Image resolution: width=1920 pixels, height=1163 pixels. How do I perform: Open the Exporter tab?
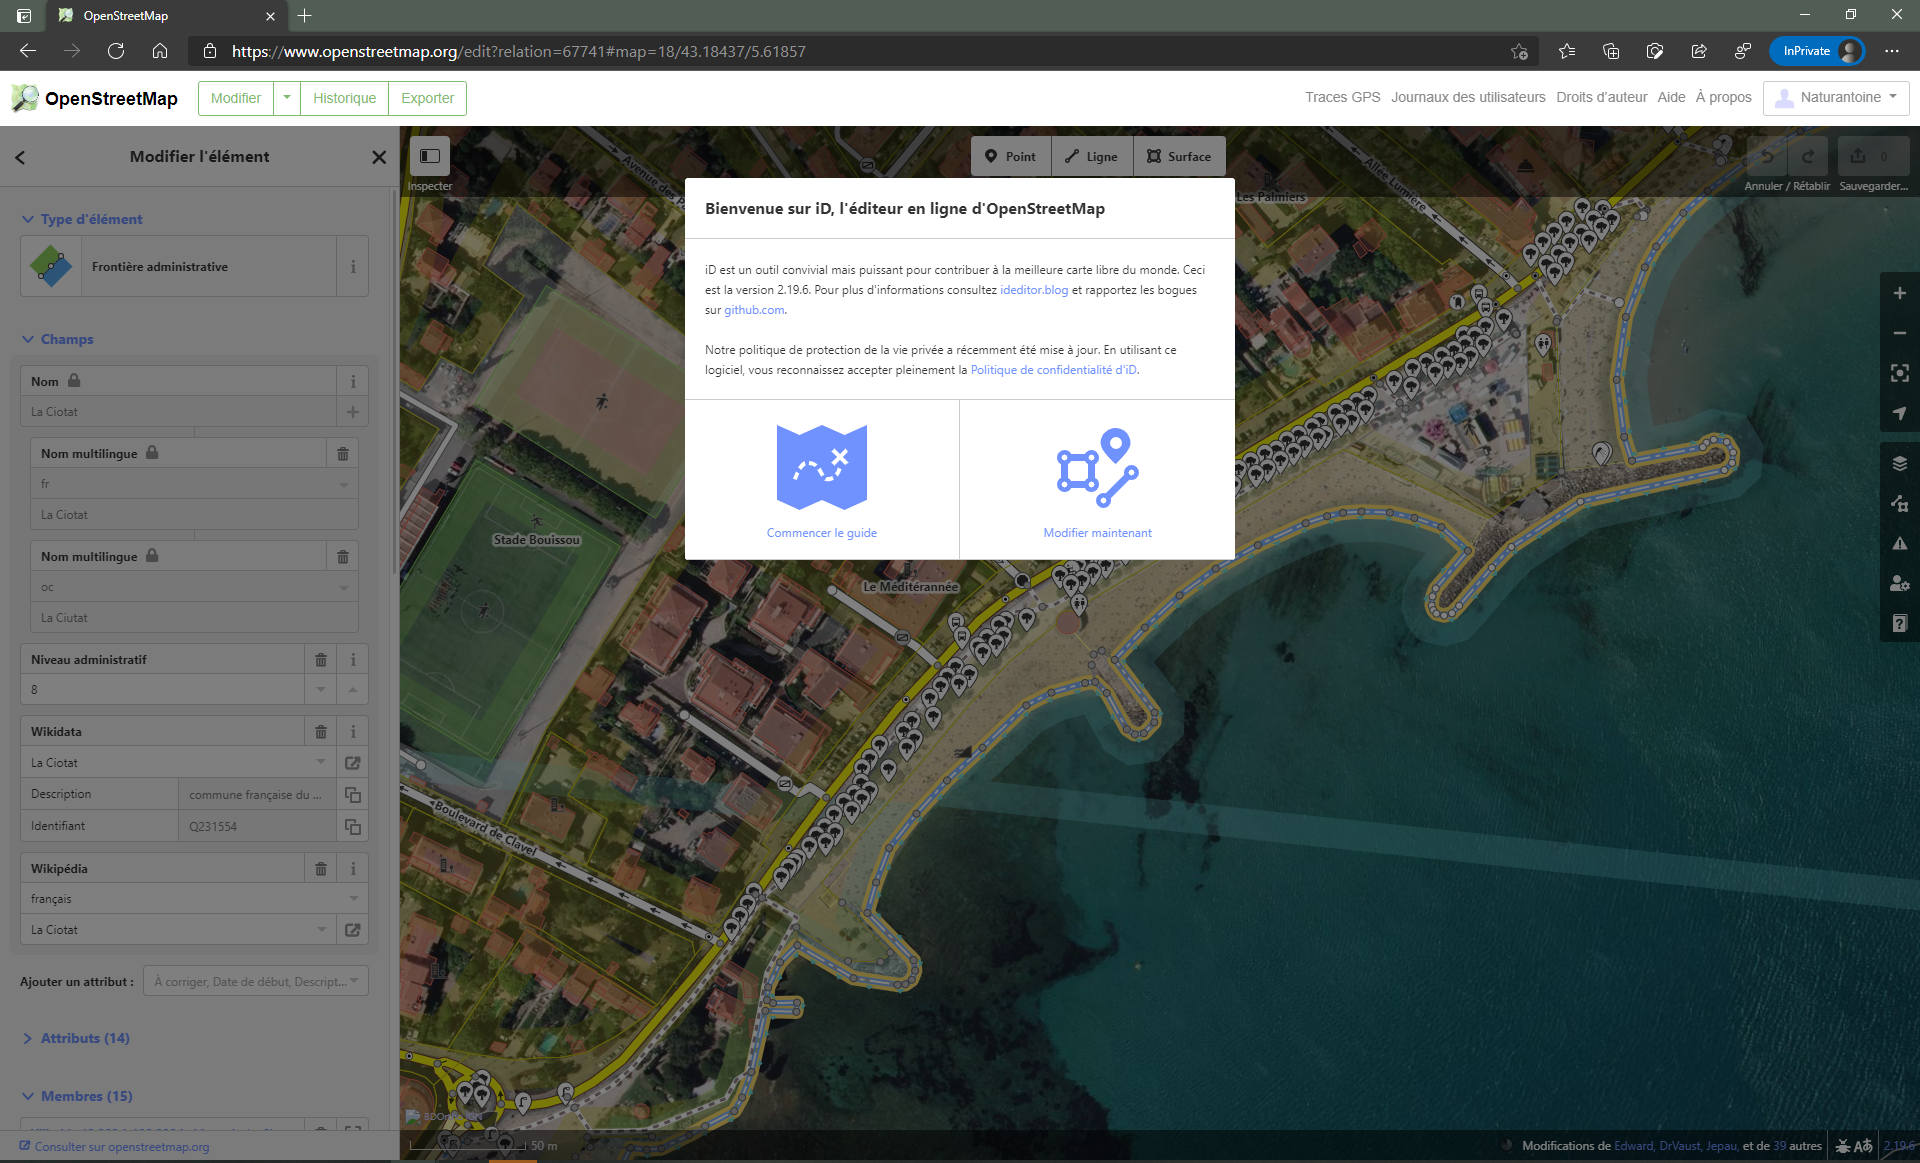427,98
